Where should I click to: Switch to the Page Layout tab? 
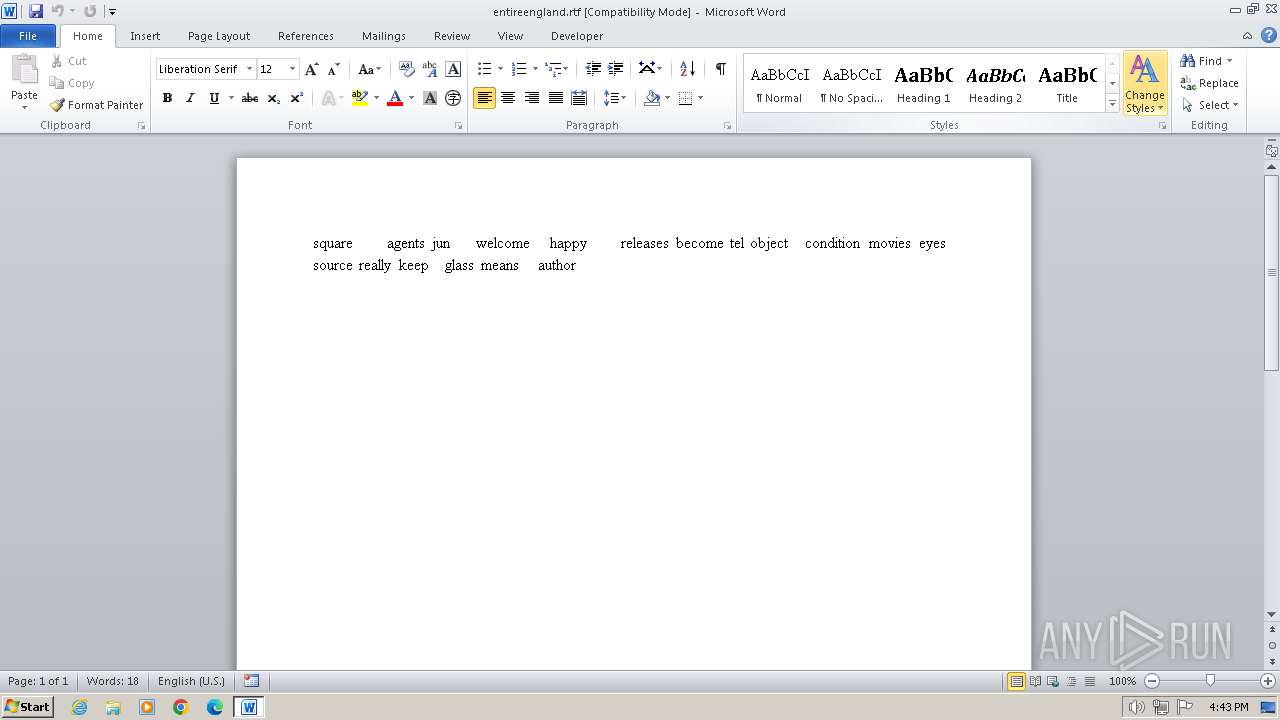[x=219, y=36]
